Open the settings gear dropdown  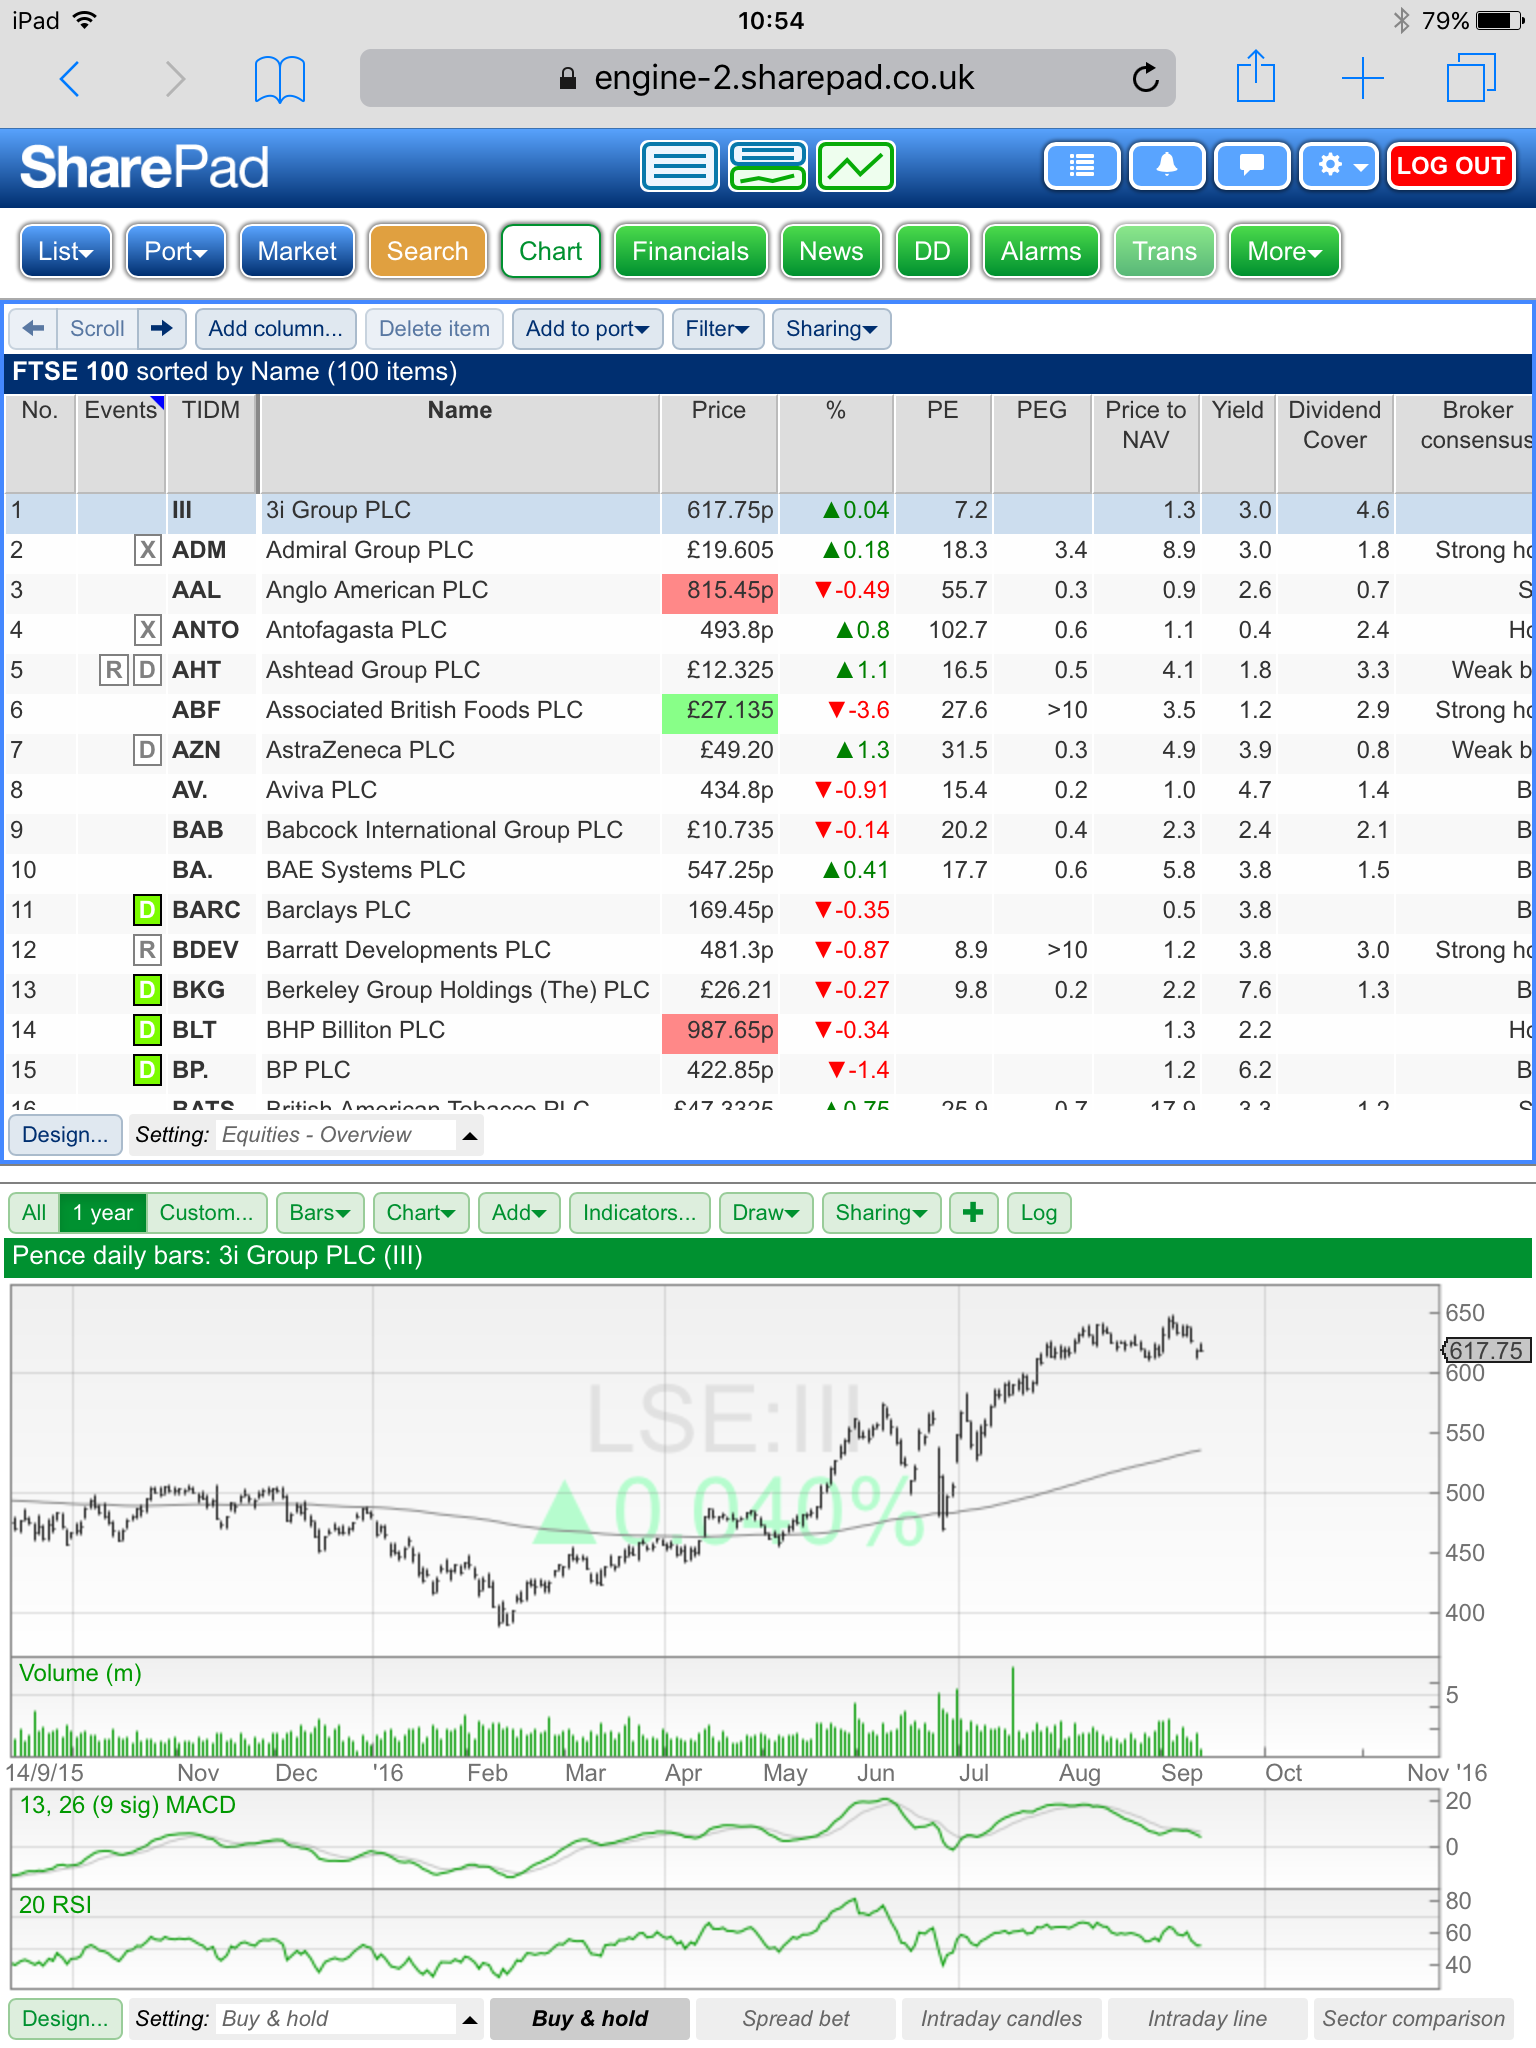pos(1340,166)
